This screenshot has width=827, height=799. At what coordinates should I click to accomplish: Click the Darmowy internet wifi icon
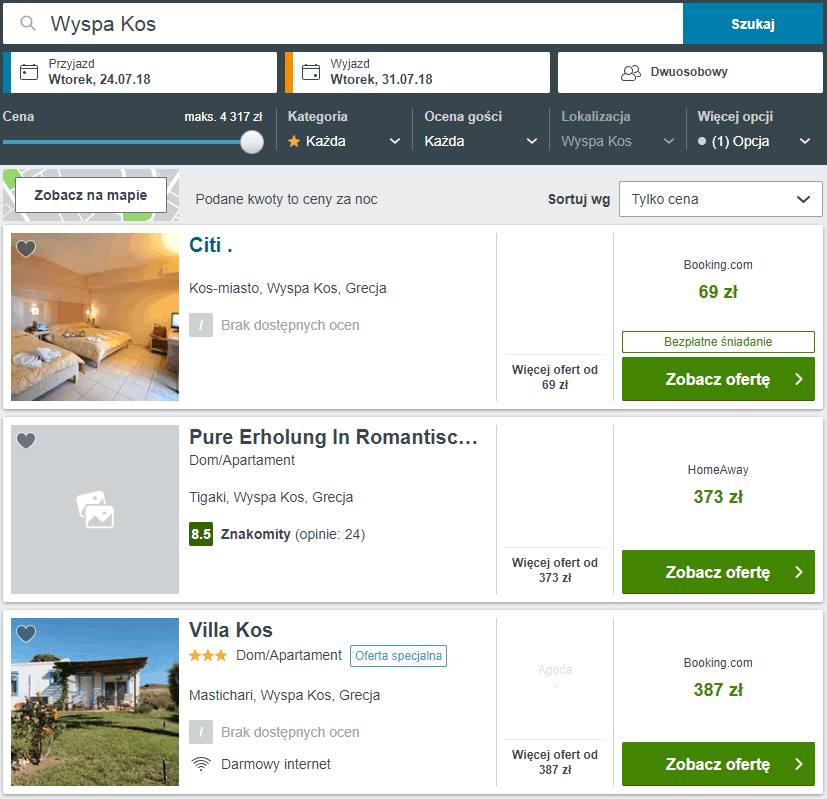tap(201, 764)
